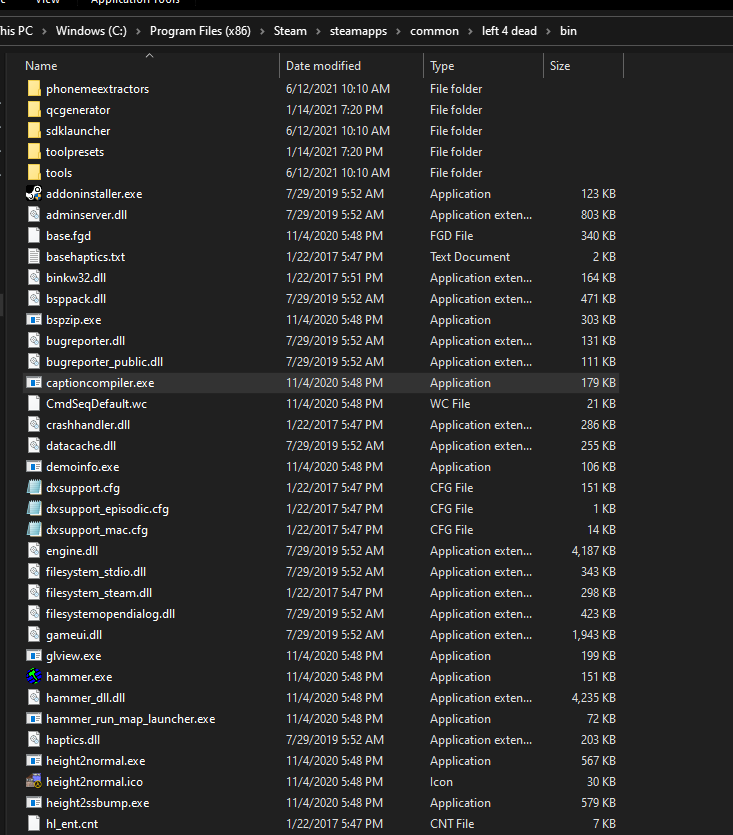This screenshot has width=733, height=835.
Task: Sort files by Type column header
Action: 442,66
